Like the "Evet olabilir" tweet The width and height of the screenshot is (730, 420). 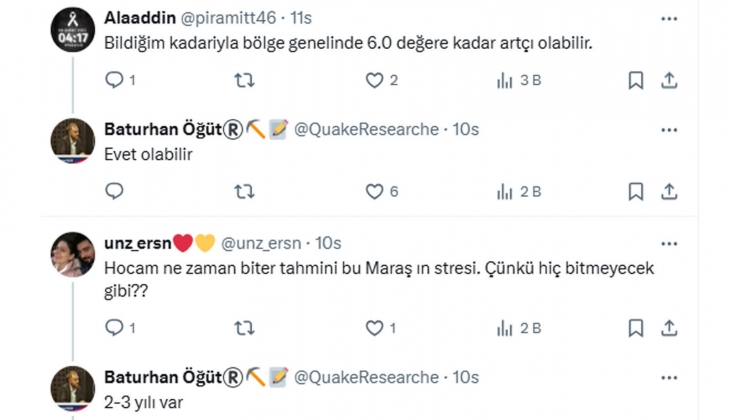375,191
